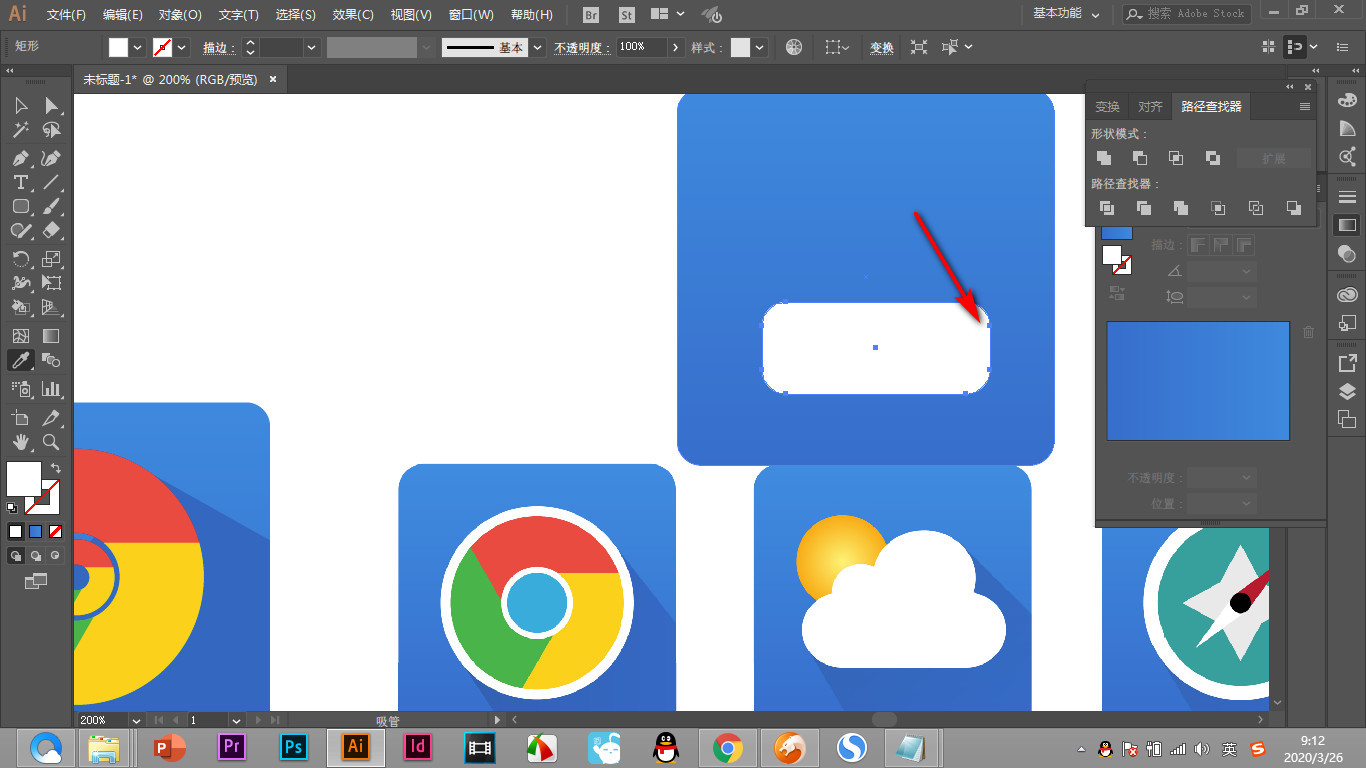Select the Magic Wand tool
The height and width of the screenshot is (768, 1366).
(x=20, y=130)
